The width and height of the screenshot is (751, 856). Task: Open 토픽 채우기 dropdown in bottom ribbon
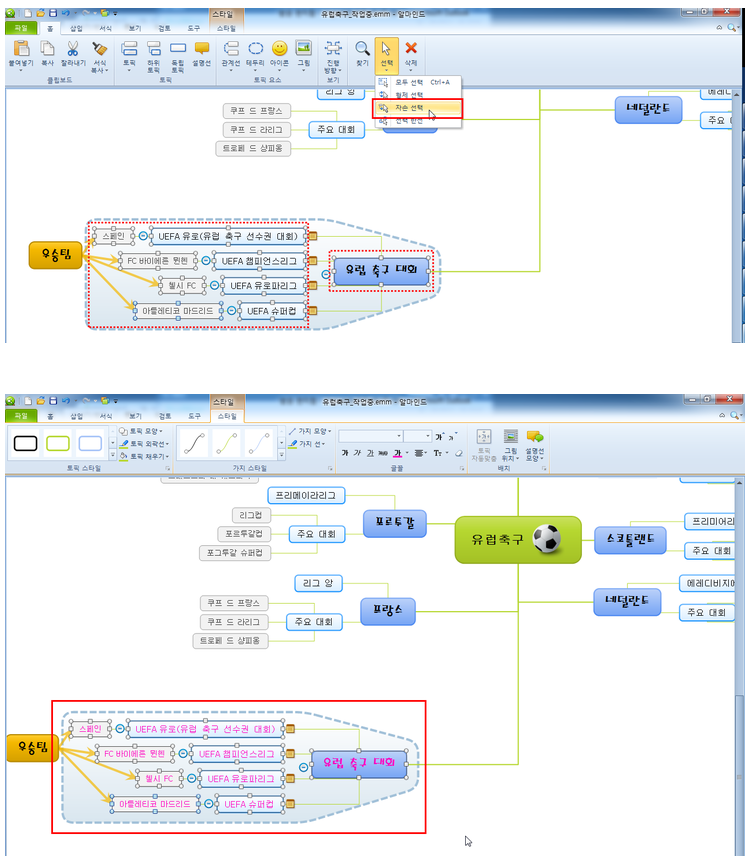click(144, 456)
